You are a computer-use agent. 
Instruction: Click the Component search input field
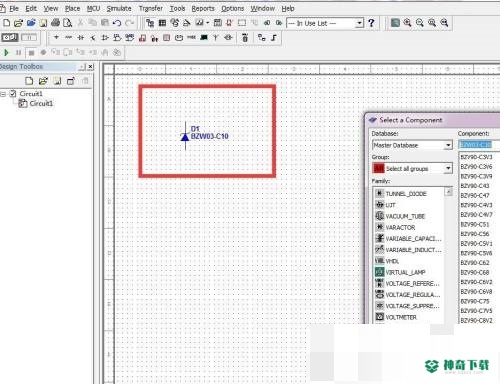479,145
